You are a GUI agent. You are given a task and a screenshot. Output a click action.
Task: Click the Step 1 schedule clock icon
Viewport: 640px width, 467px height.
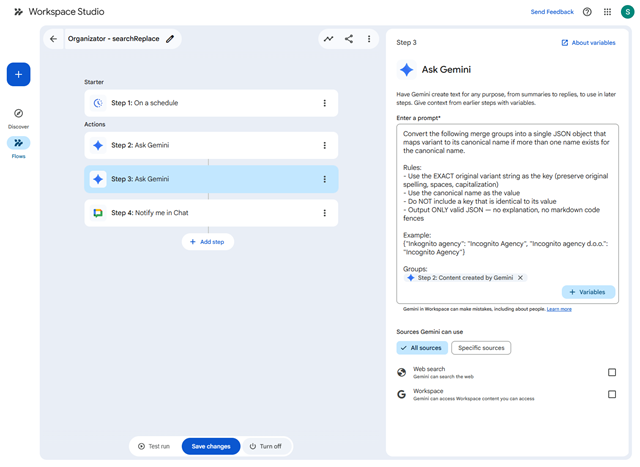pyautogui.click(x=98, y=103)
